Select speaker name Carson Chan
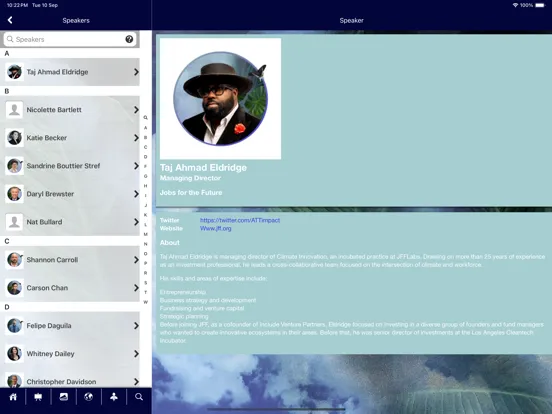552x414 pixels. pos(47,288)
